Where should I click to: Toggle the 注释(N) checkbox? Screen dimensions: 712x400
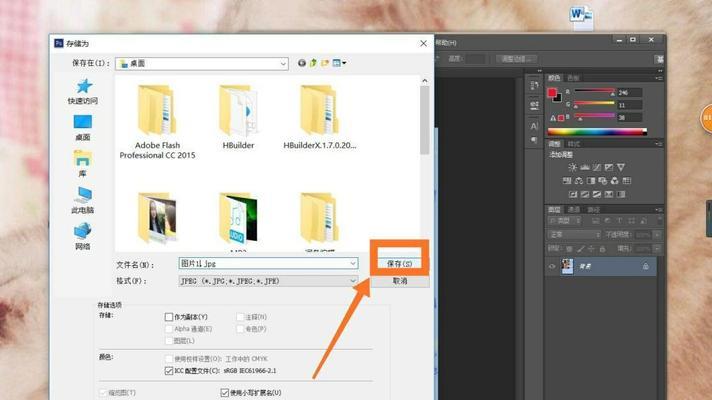coord(241,317)
